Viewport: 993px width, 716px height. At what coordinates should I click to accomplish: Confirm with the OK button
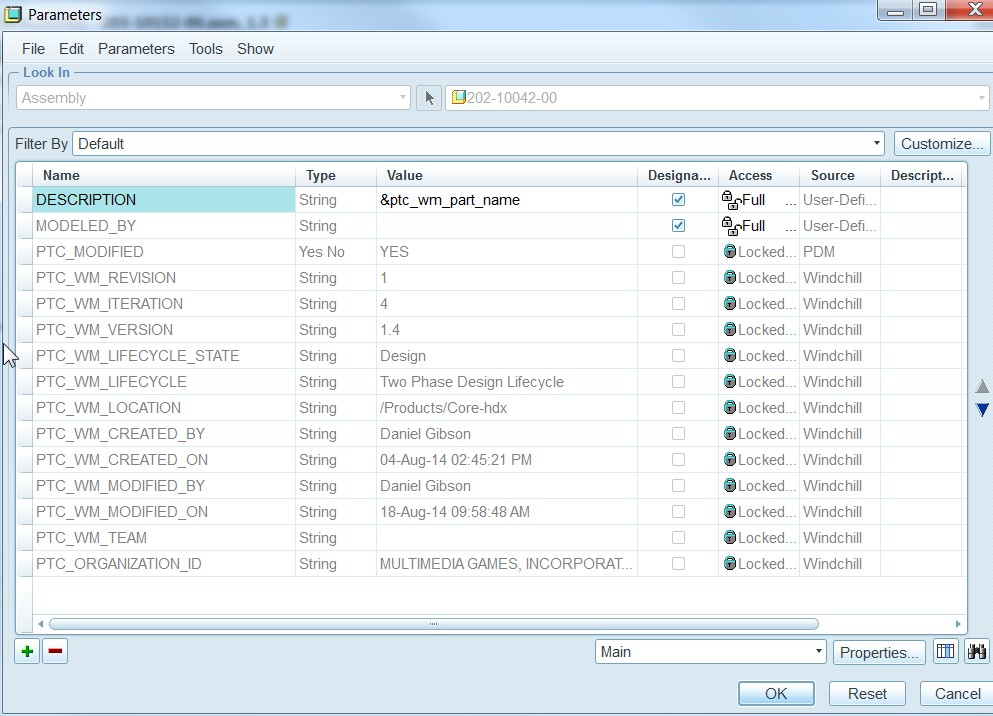click(776, 694)
